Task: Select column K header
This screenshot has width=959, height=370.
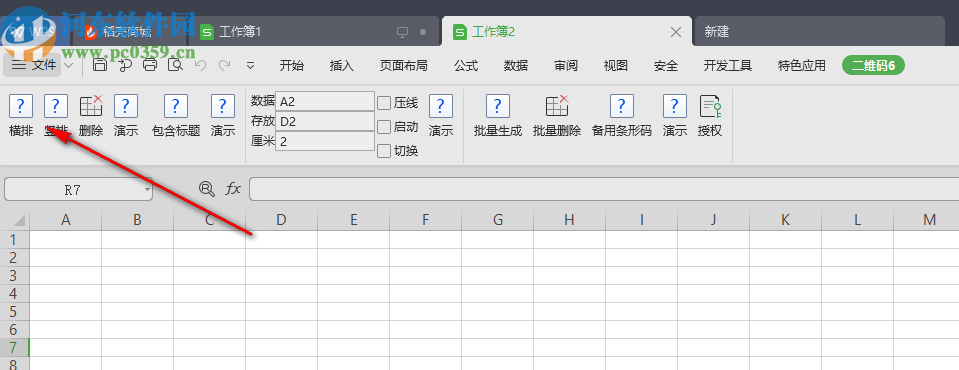Action: tap(785, 220)
